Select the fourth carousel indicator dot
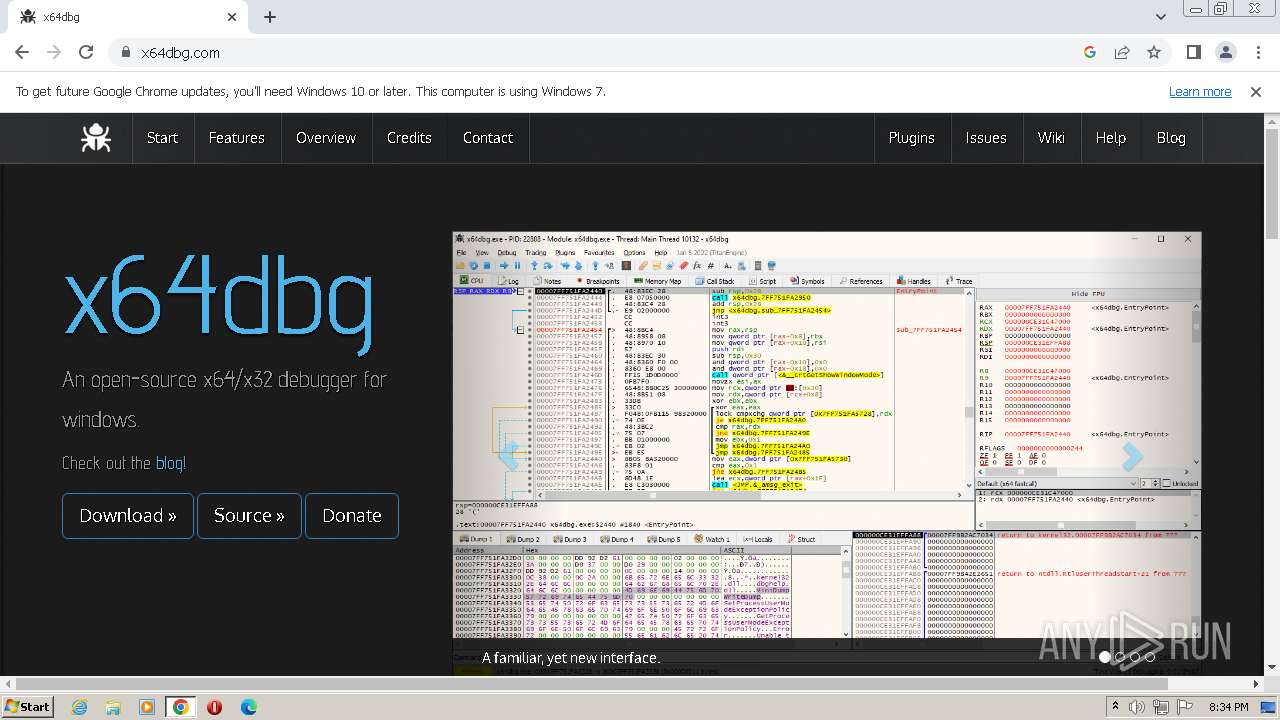The height and width of the screenshot is (720, 1280). [x=1150, y=657]
